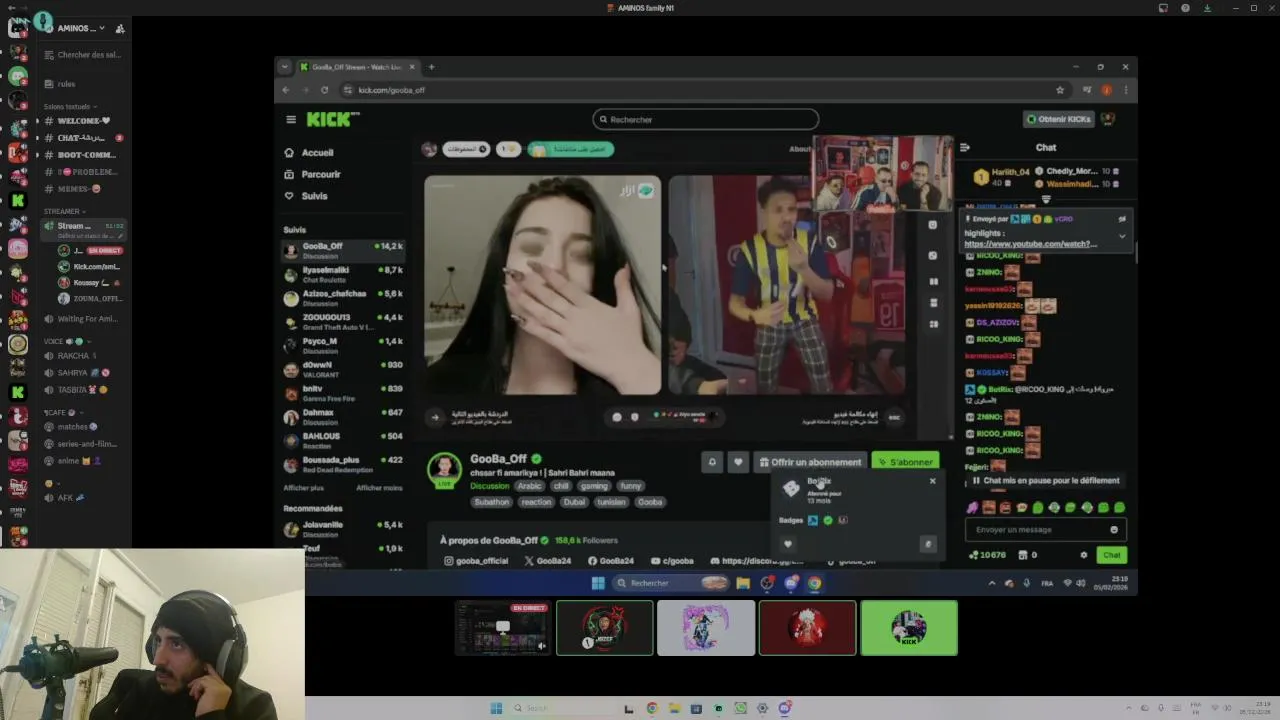Select the d0wwN VALORANT channel
Image resolution: width=1280 pixels, height=720 pixels.
[x=343, y=369]
